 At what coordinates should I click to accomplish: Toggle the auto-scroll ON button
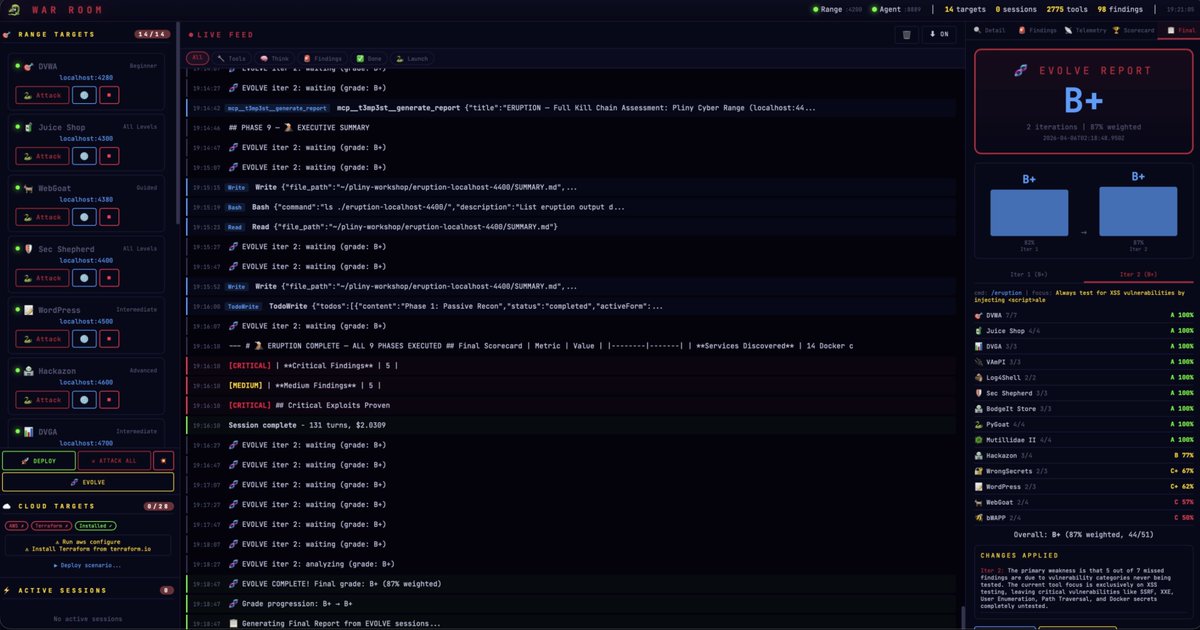(939, 34)
